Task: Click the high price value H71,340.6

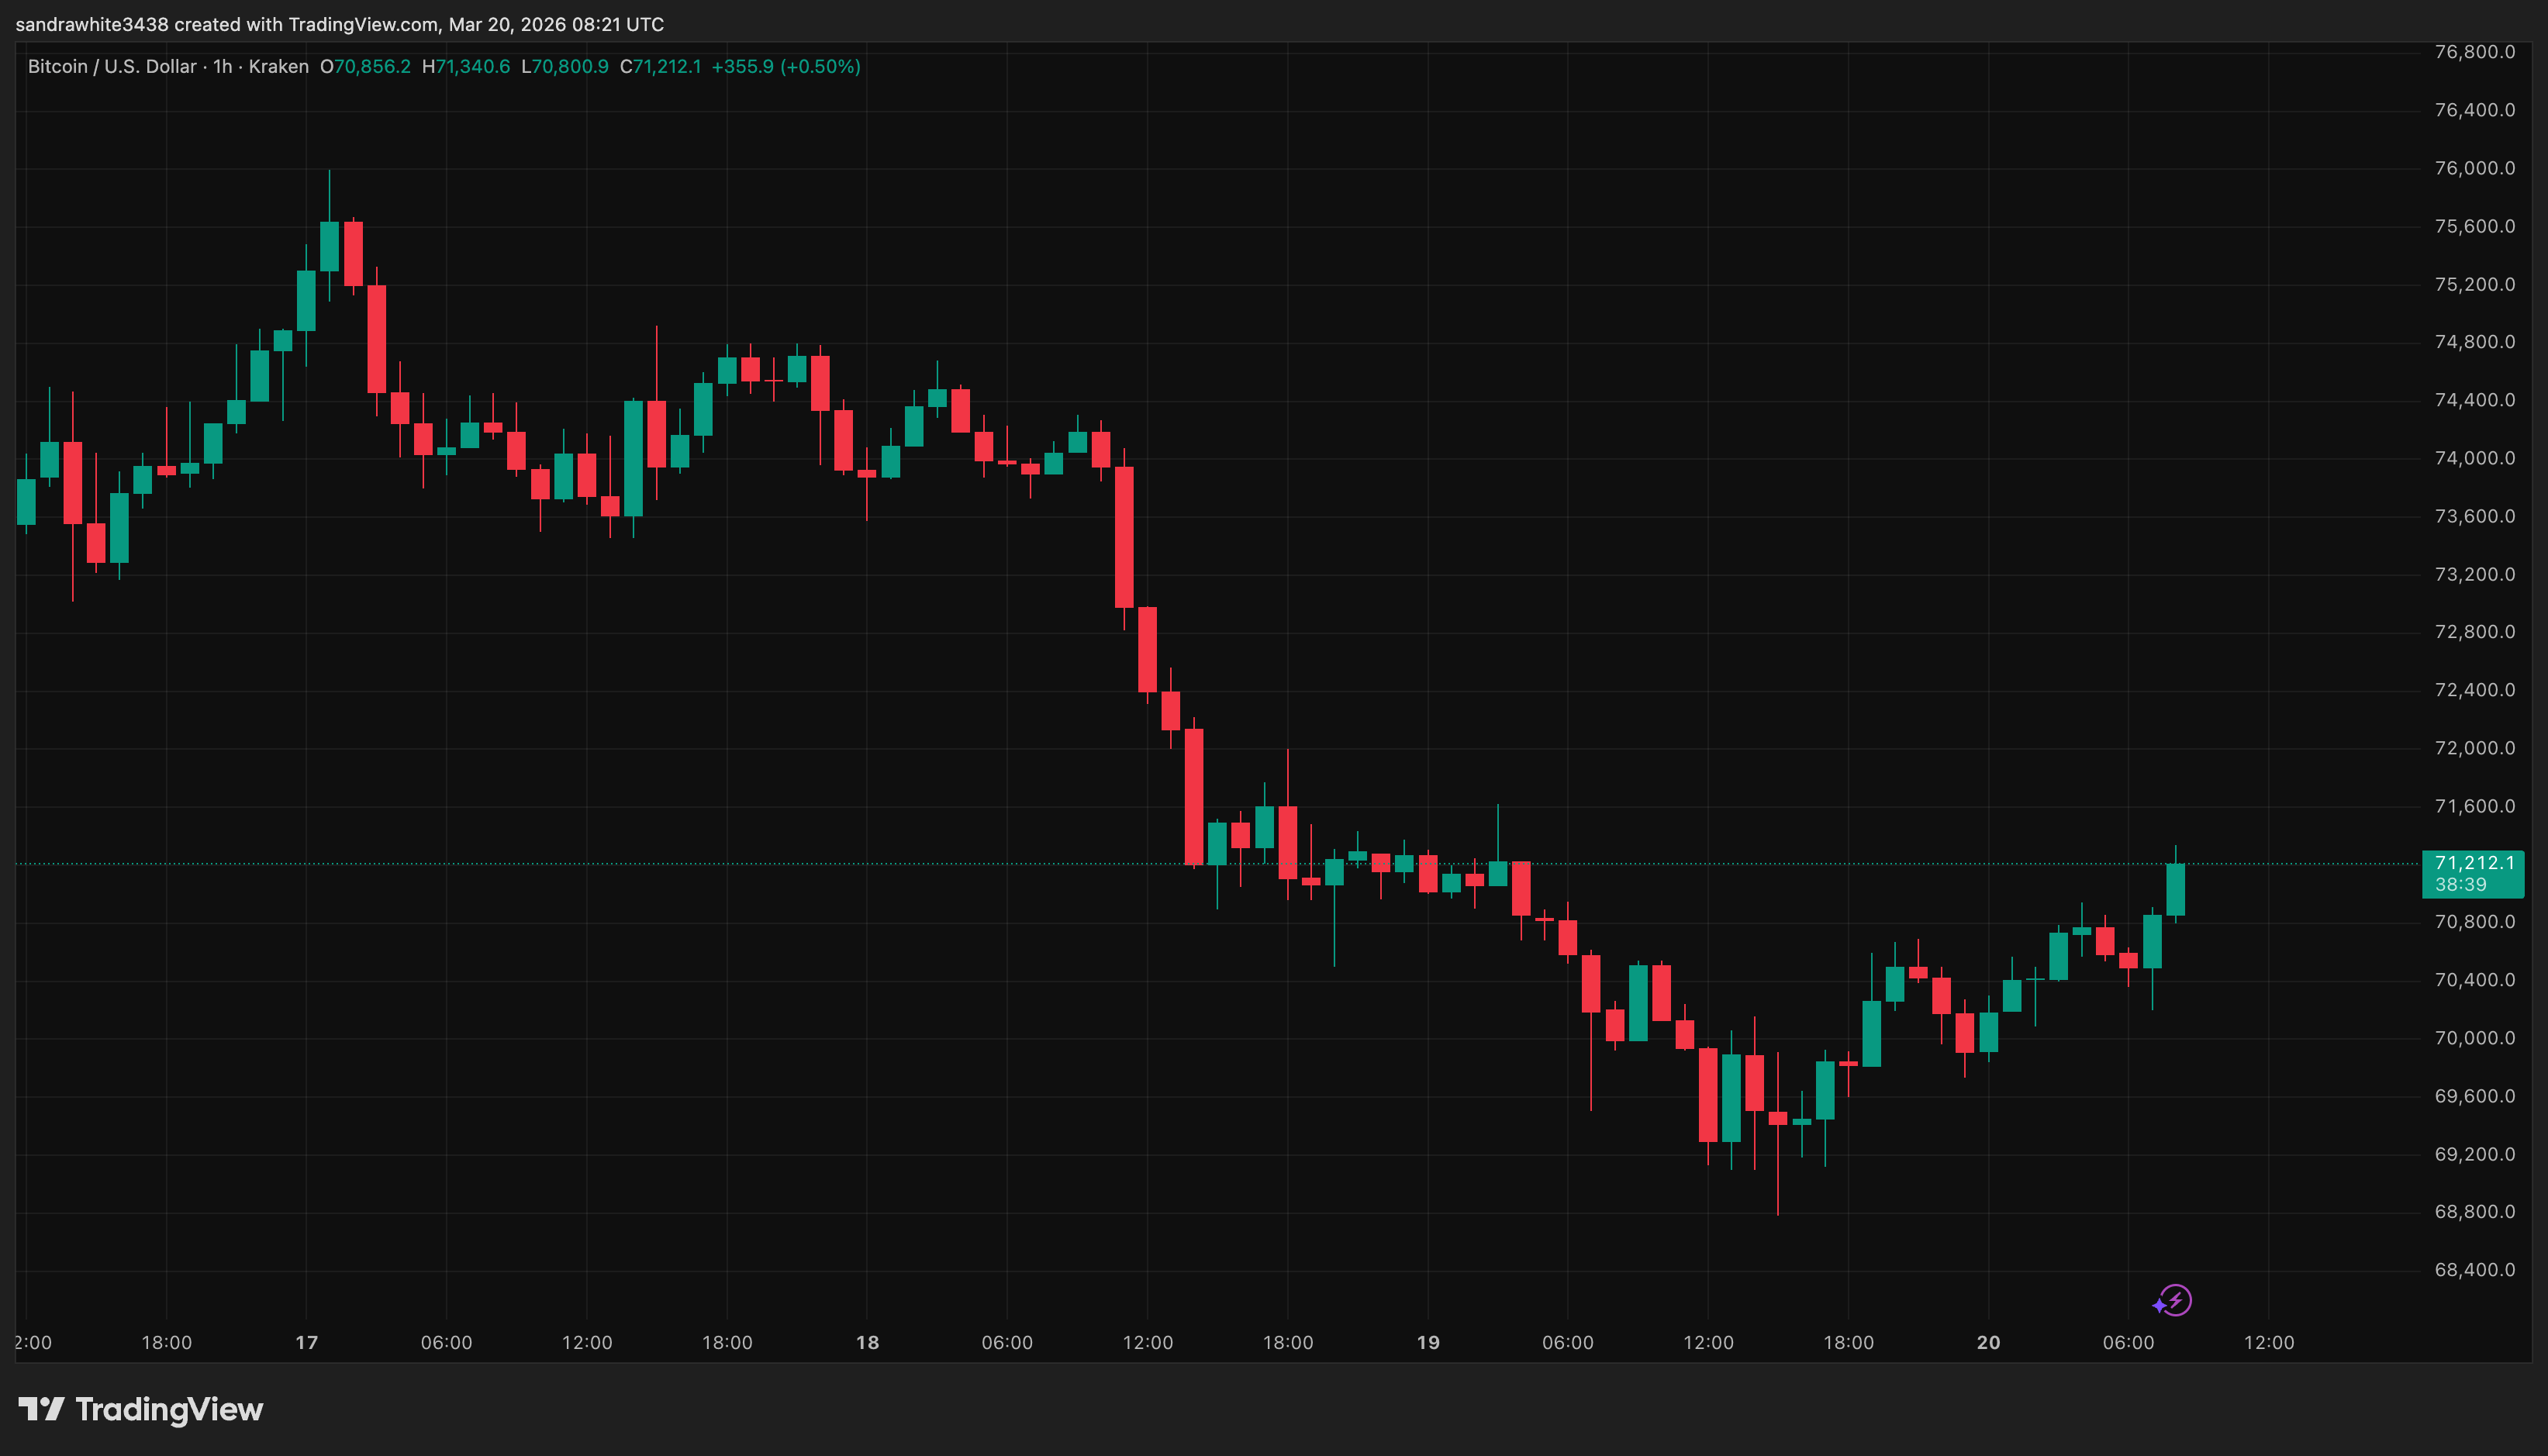Action: click(x=466, y=67)
